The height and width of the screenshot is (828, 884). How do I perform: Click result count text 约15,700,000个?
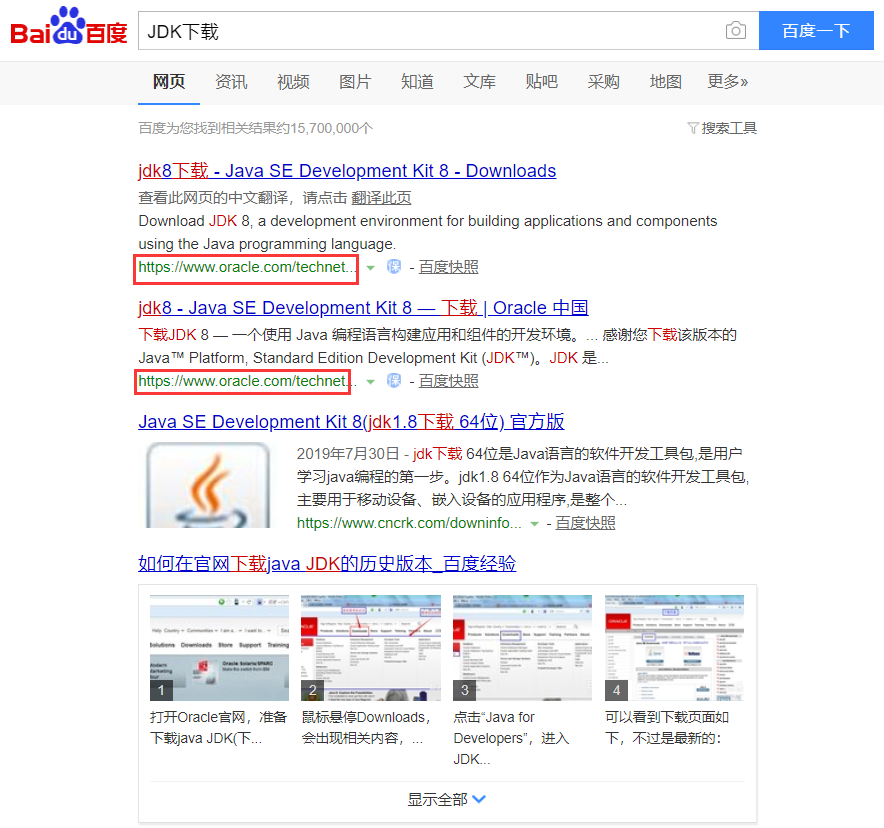(256, 128)
